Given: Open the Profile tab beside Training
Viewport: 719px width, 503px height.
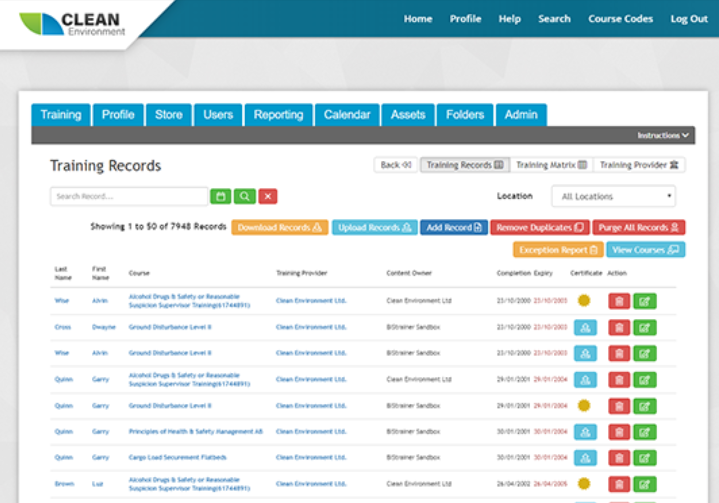Looking at the screenshot, I should (118, 115).
